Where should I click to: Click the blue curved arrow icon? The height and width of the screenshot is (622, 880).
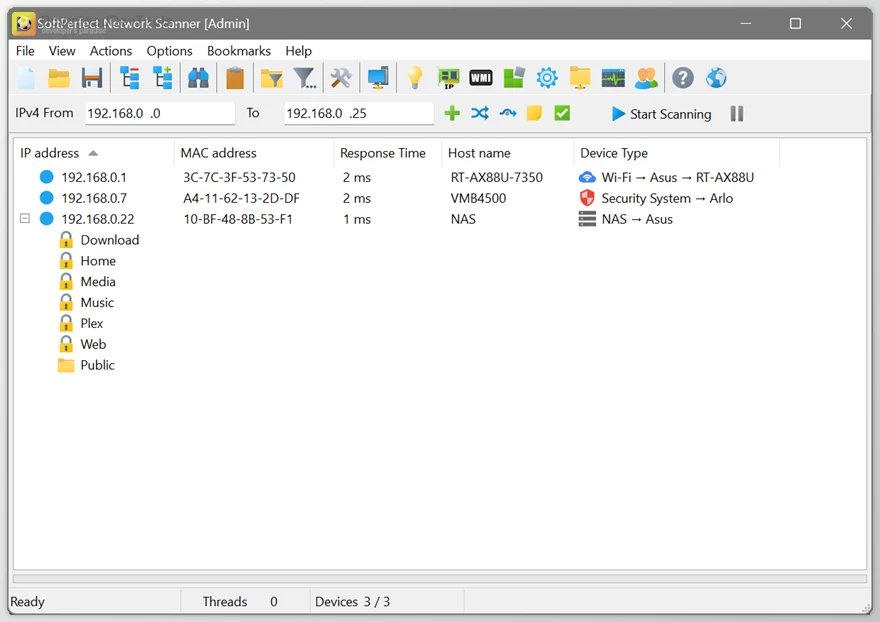[508, 113]
